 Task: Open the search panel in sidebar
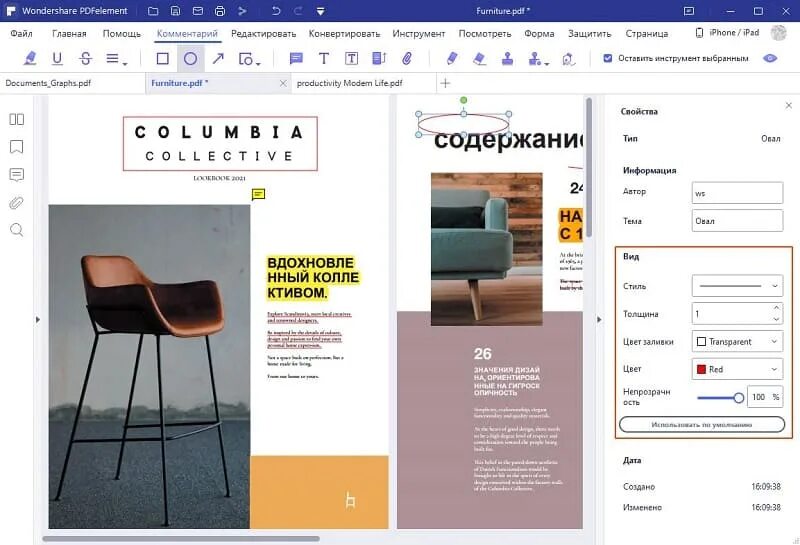(x=16, y=230)
